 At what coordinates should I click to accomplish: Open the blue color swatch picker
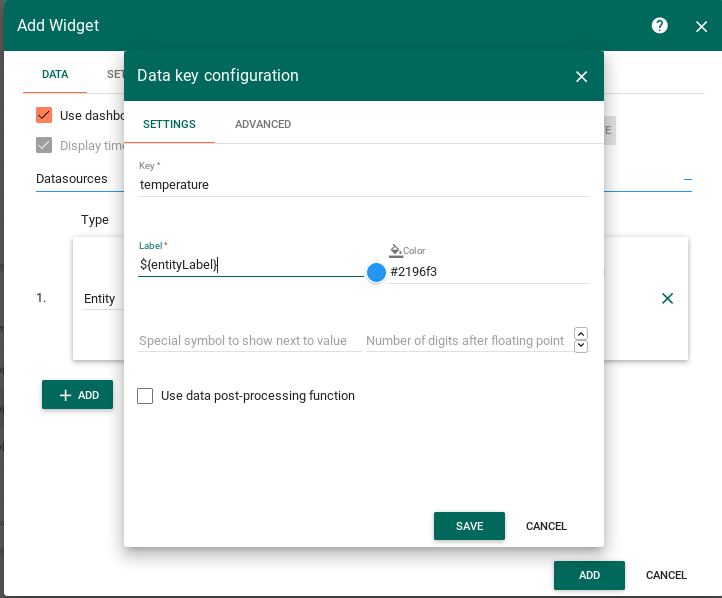pyautogui.click(x=376, y=273)
